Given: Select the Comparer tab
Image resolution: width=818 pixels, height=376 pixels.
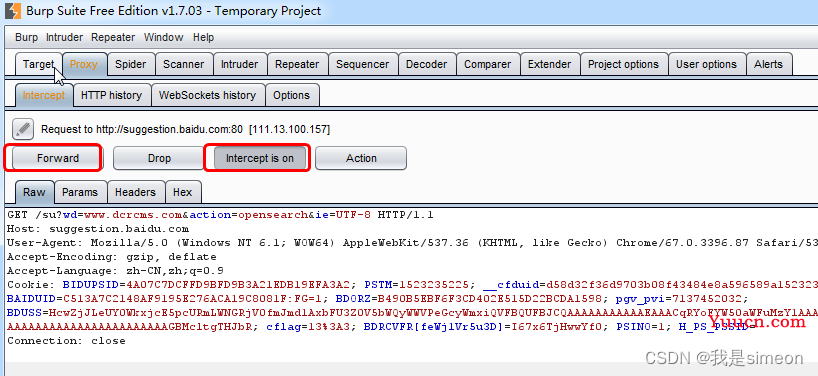Looking at the screenshot, I should [487, 64].
